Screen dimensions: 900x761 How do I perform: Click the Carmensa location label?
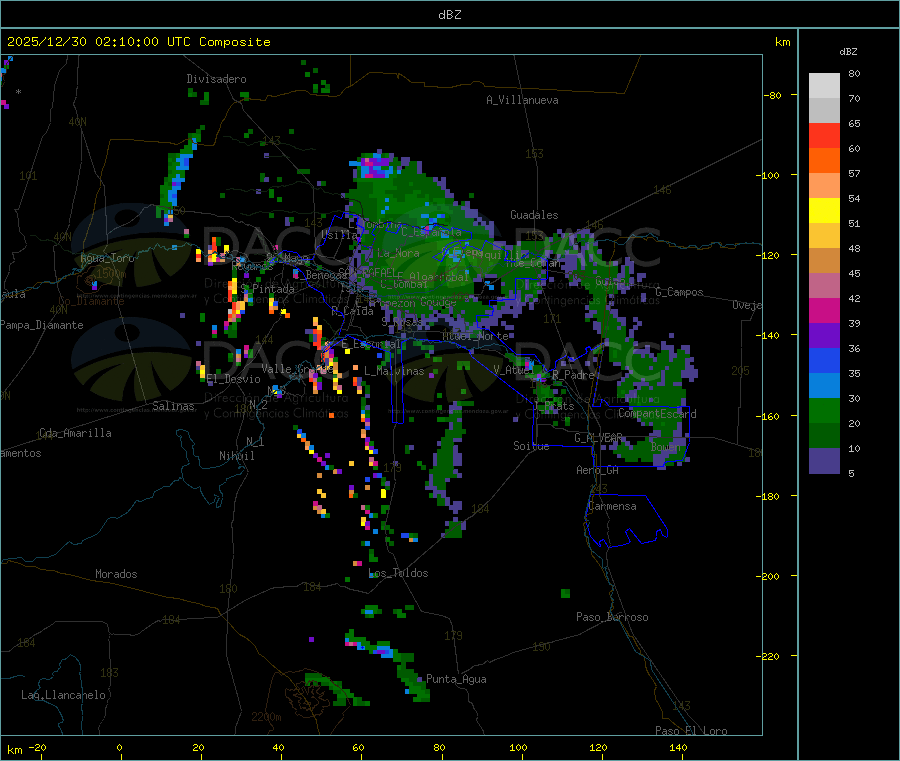[x=612, y=506]
